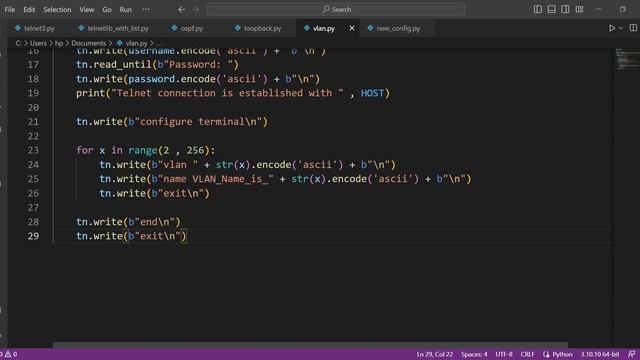Click 'VLAN_Name_is_' text on line 25
The height and width of the screenshot is (360, 640).
click(x=230, y=179)
